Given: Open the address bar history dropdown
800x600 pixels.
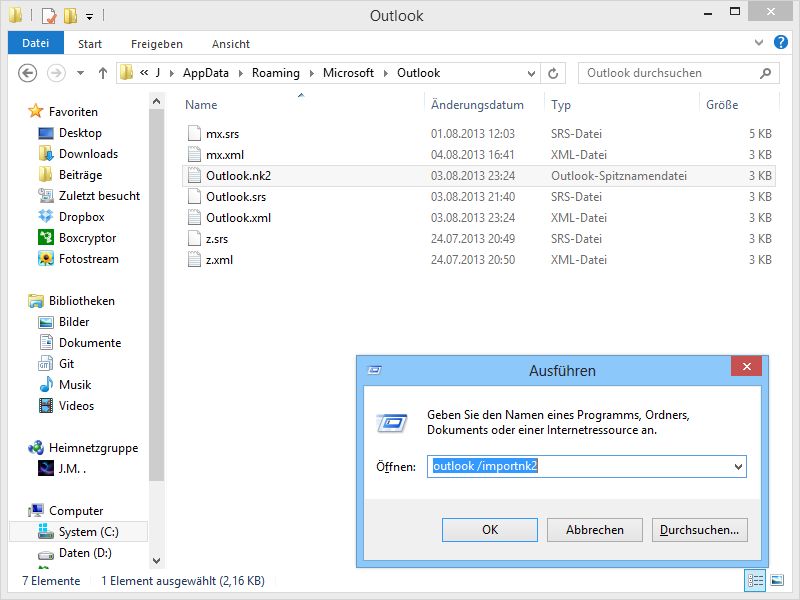Looking at the screenshot, I should tap(531, 73).
